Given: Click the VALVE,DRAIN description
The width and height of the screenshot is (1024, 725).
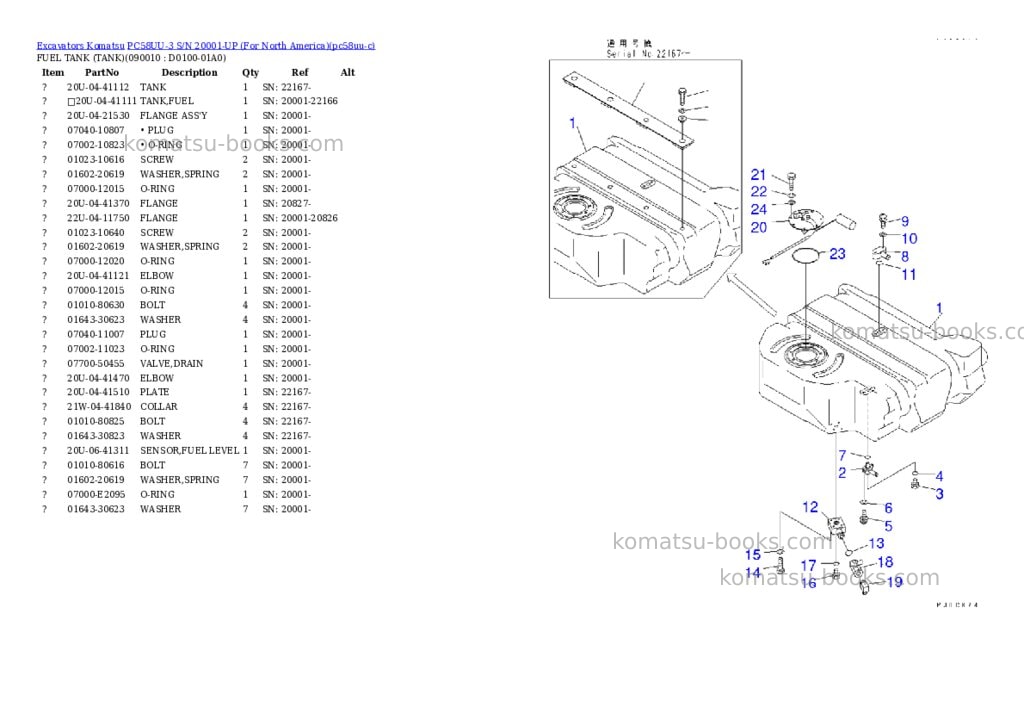Looking at the screenshot, I should [x=172, y=363].
